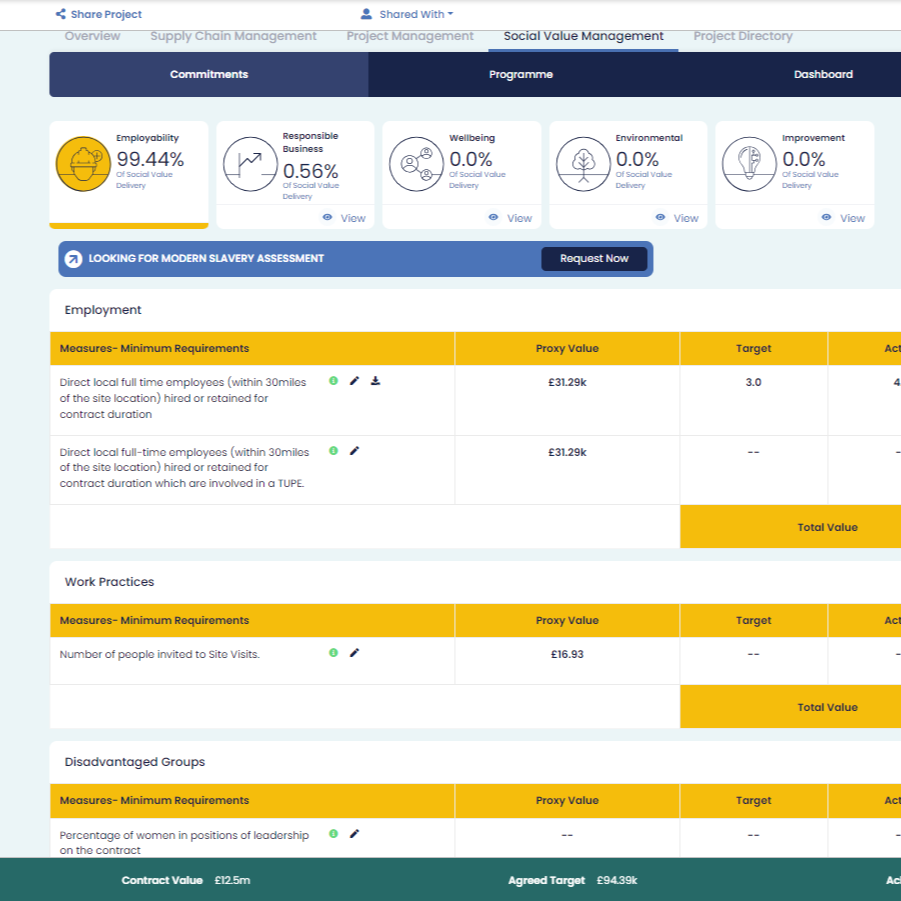The image size is (901, 901).
Task: Download the local full time employees measure
Action: pos(375,381)
